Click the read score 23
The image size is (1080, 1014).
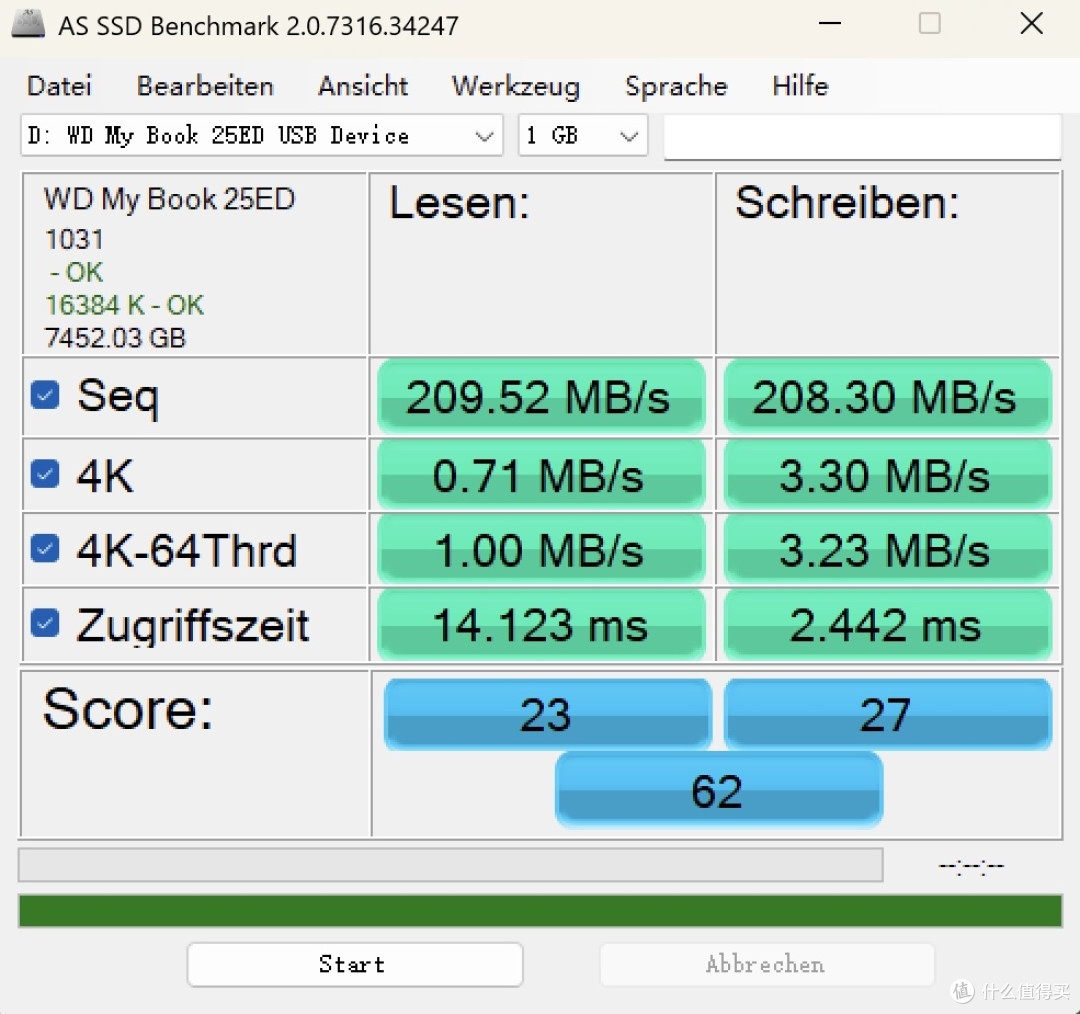click(x=547, y=714)
